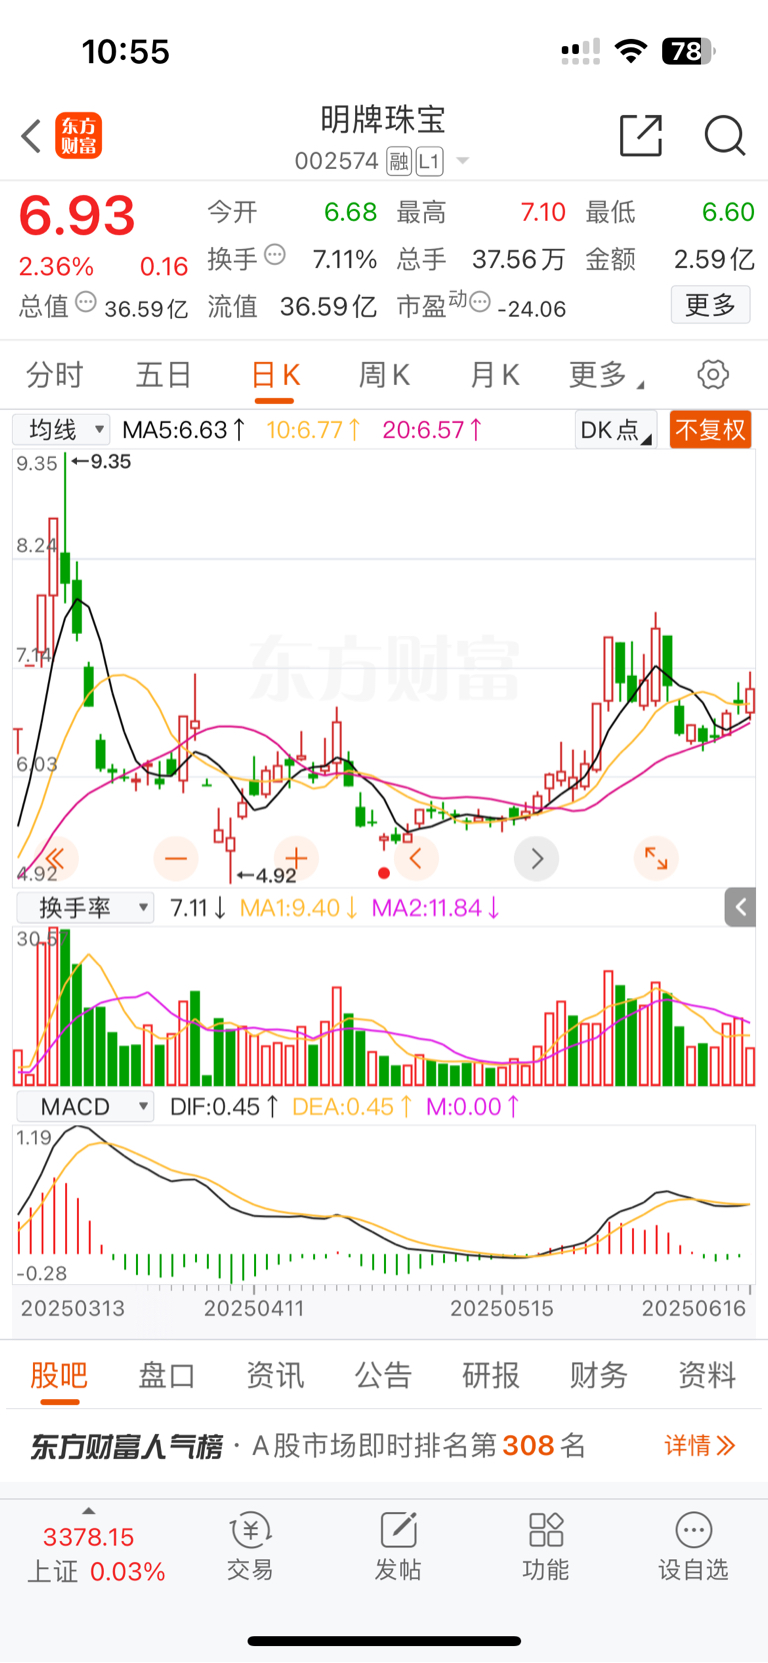Tap the 9.35 high price label

point(101,462)
